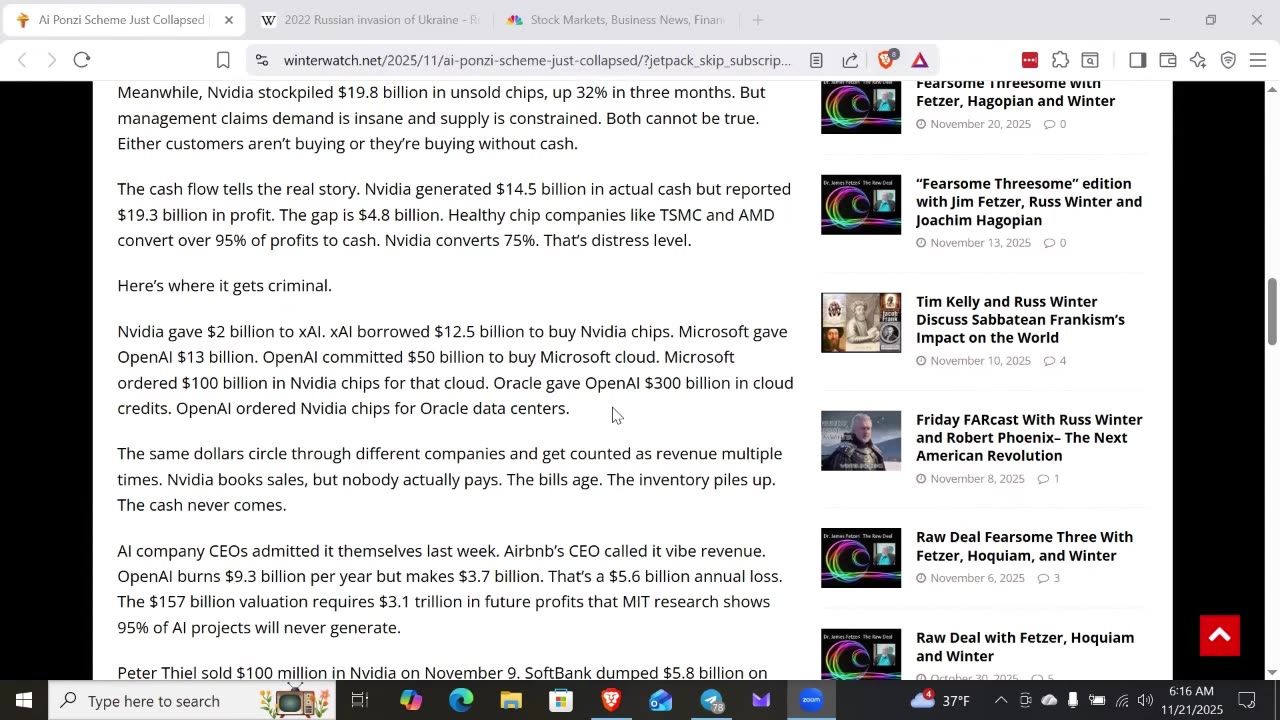Click the red scroll-to-top arrow button
Image resolution: width=1280 pixels, height=720 pixels.
pos(1220,635)
